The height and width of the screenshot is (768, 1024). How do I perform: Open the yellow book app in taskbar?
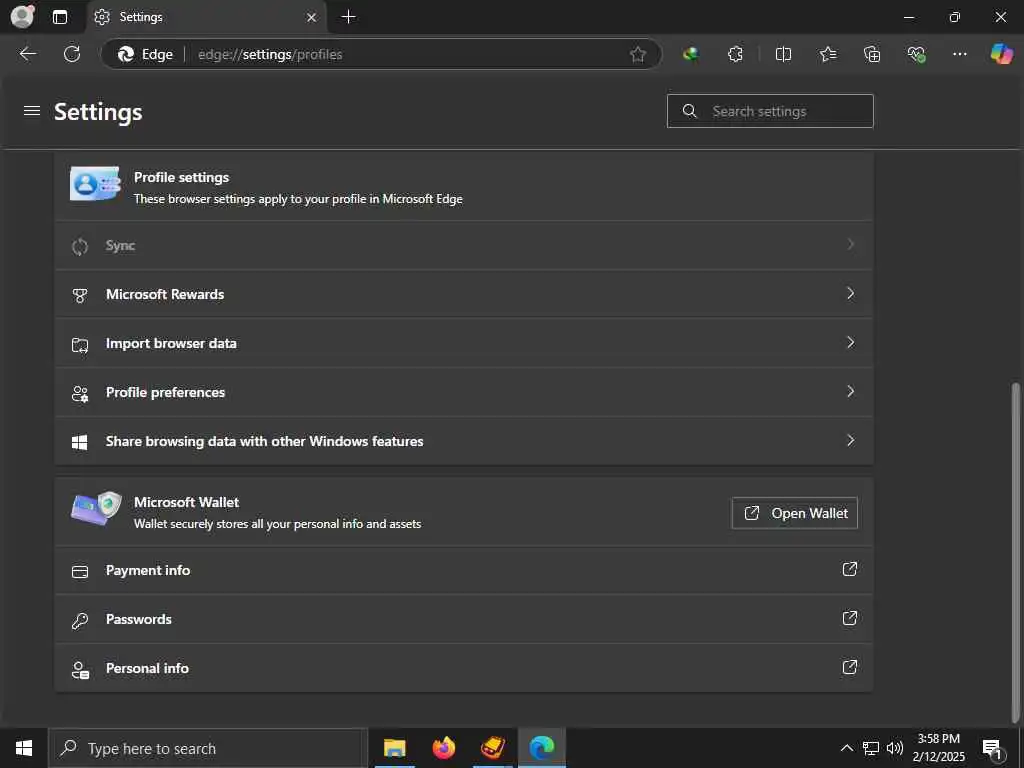coord(492,748)
